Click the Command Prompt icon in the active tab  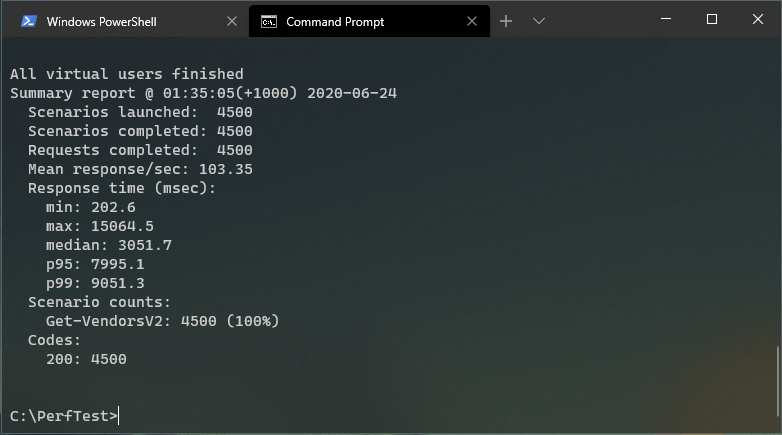tap(268, 21)
